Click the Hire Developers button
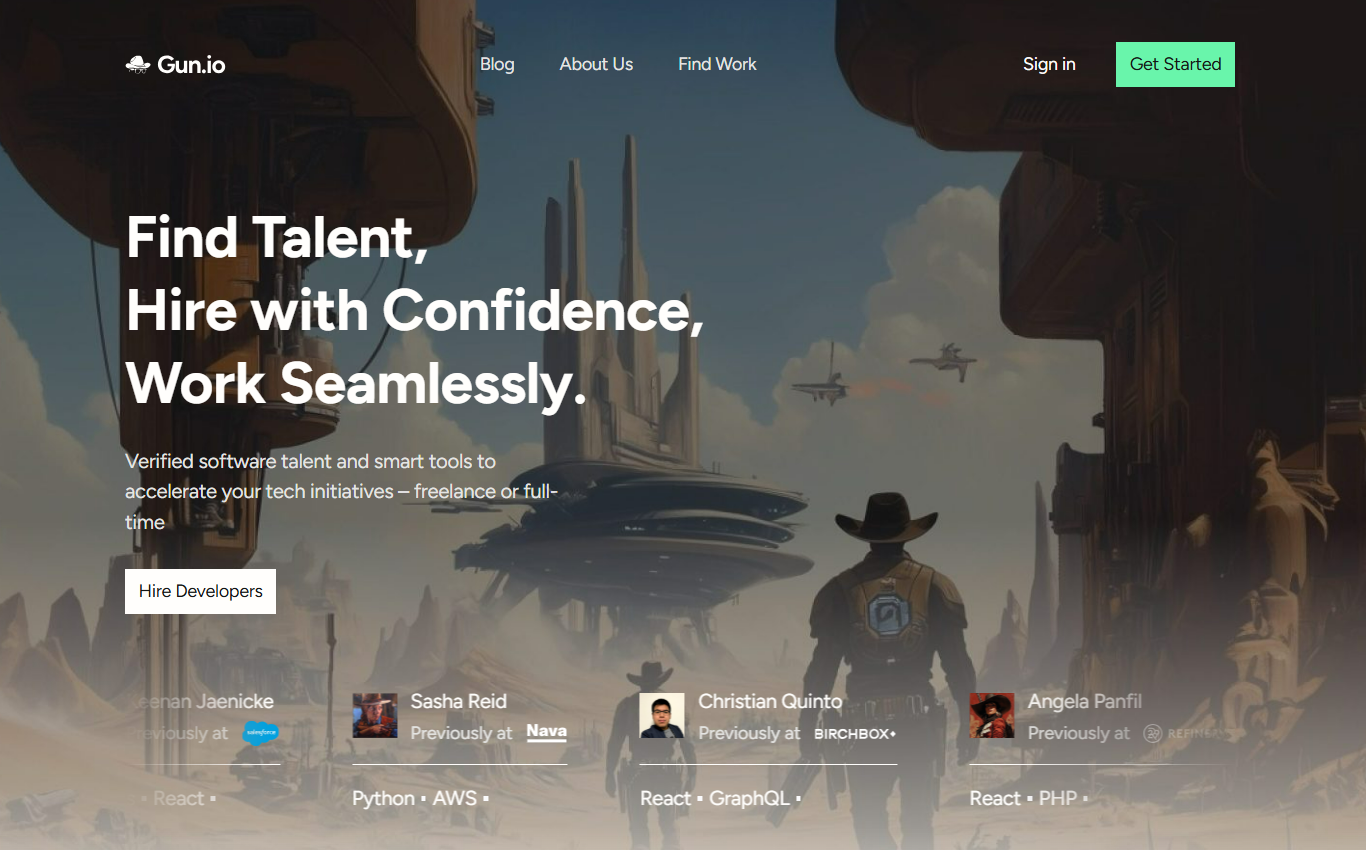 click(200, 591)
